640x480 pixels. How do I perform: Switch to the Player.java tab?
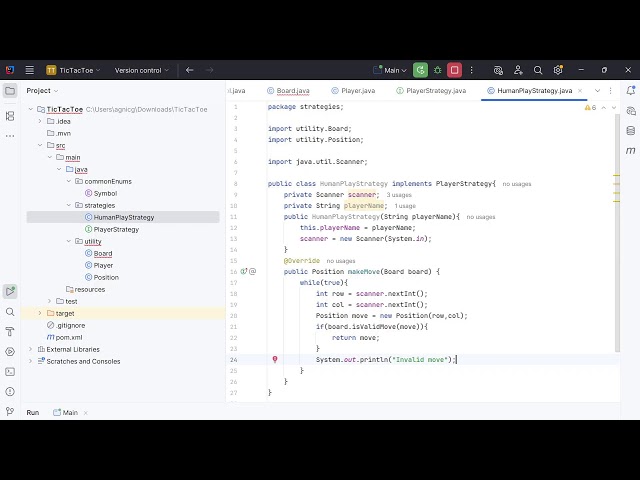click(353, 91)
